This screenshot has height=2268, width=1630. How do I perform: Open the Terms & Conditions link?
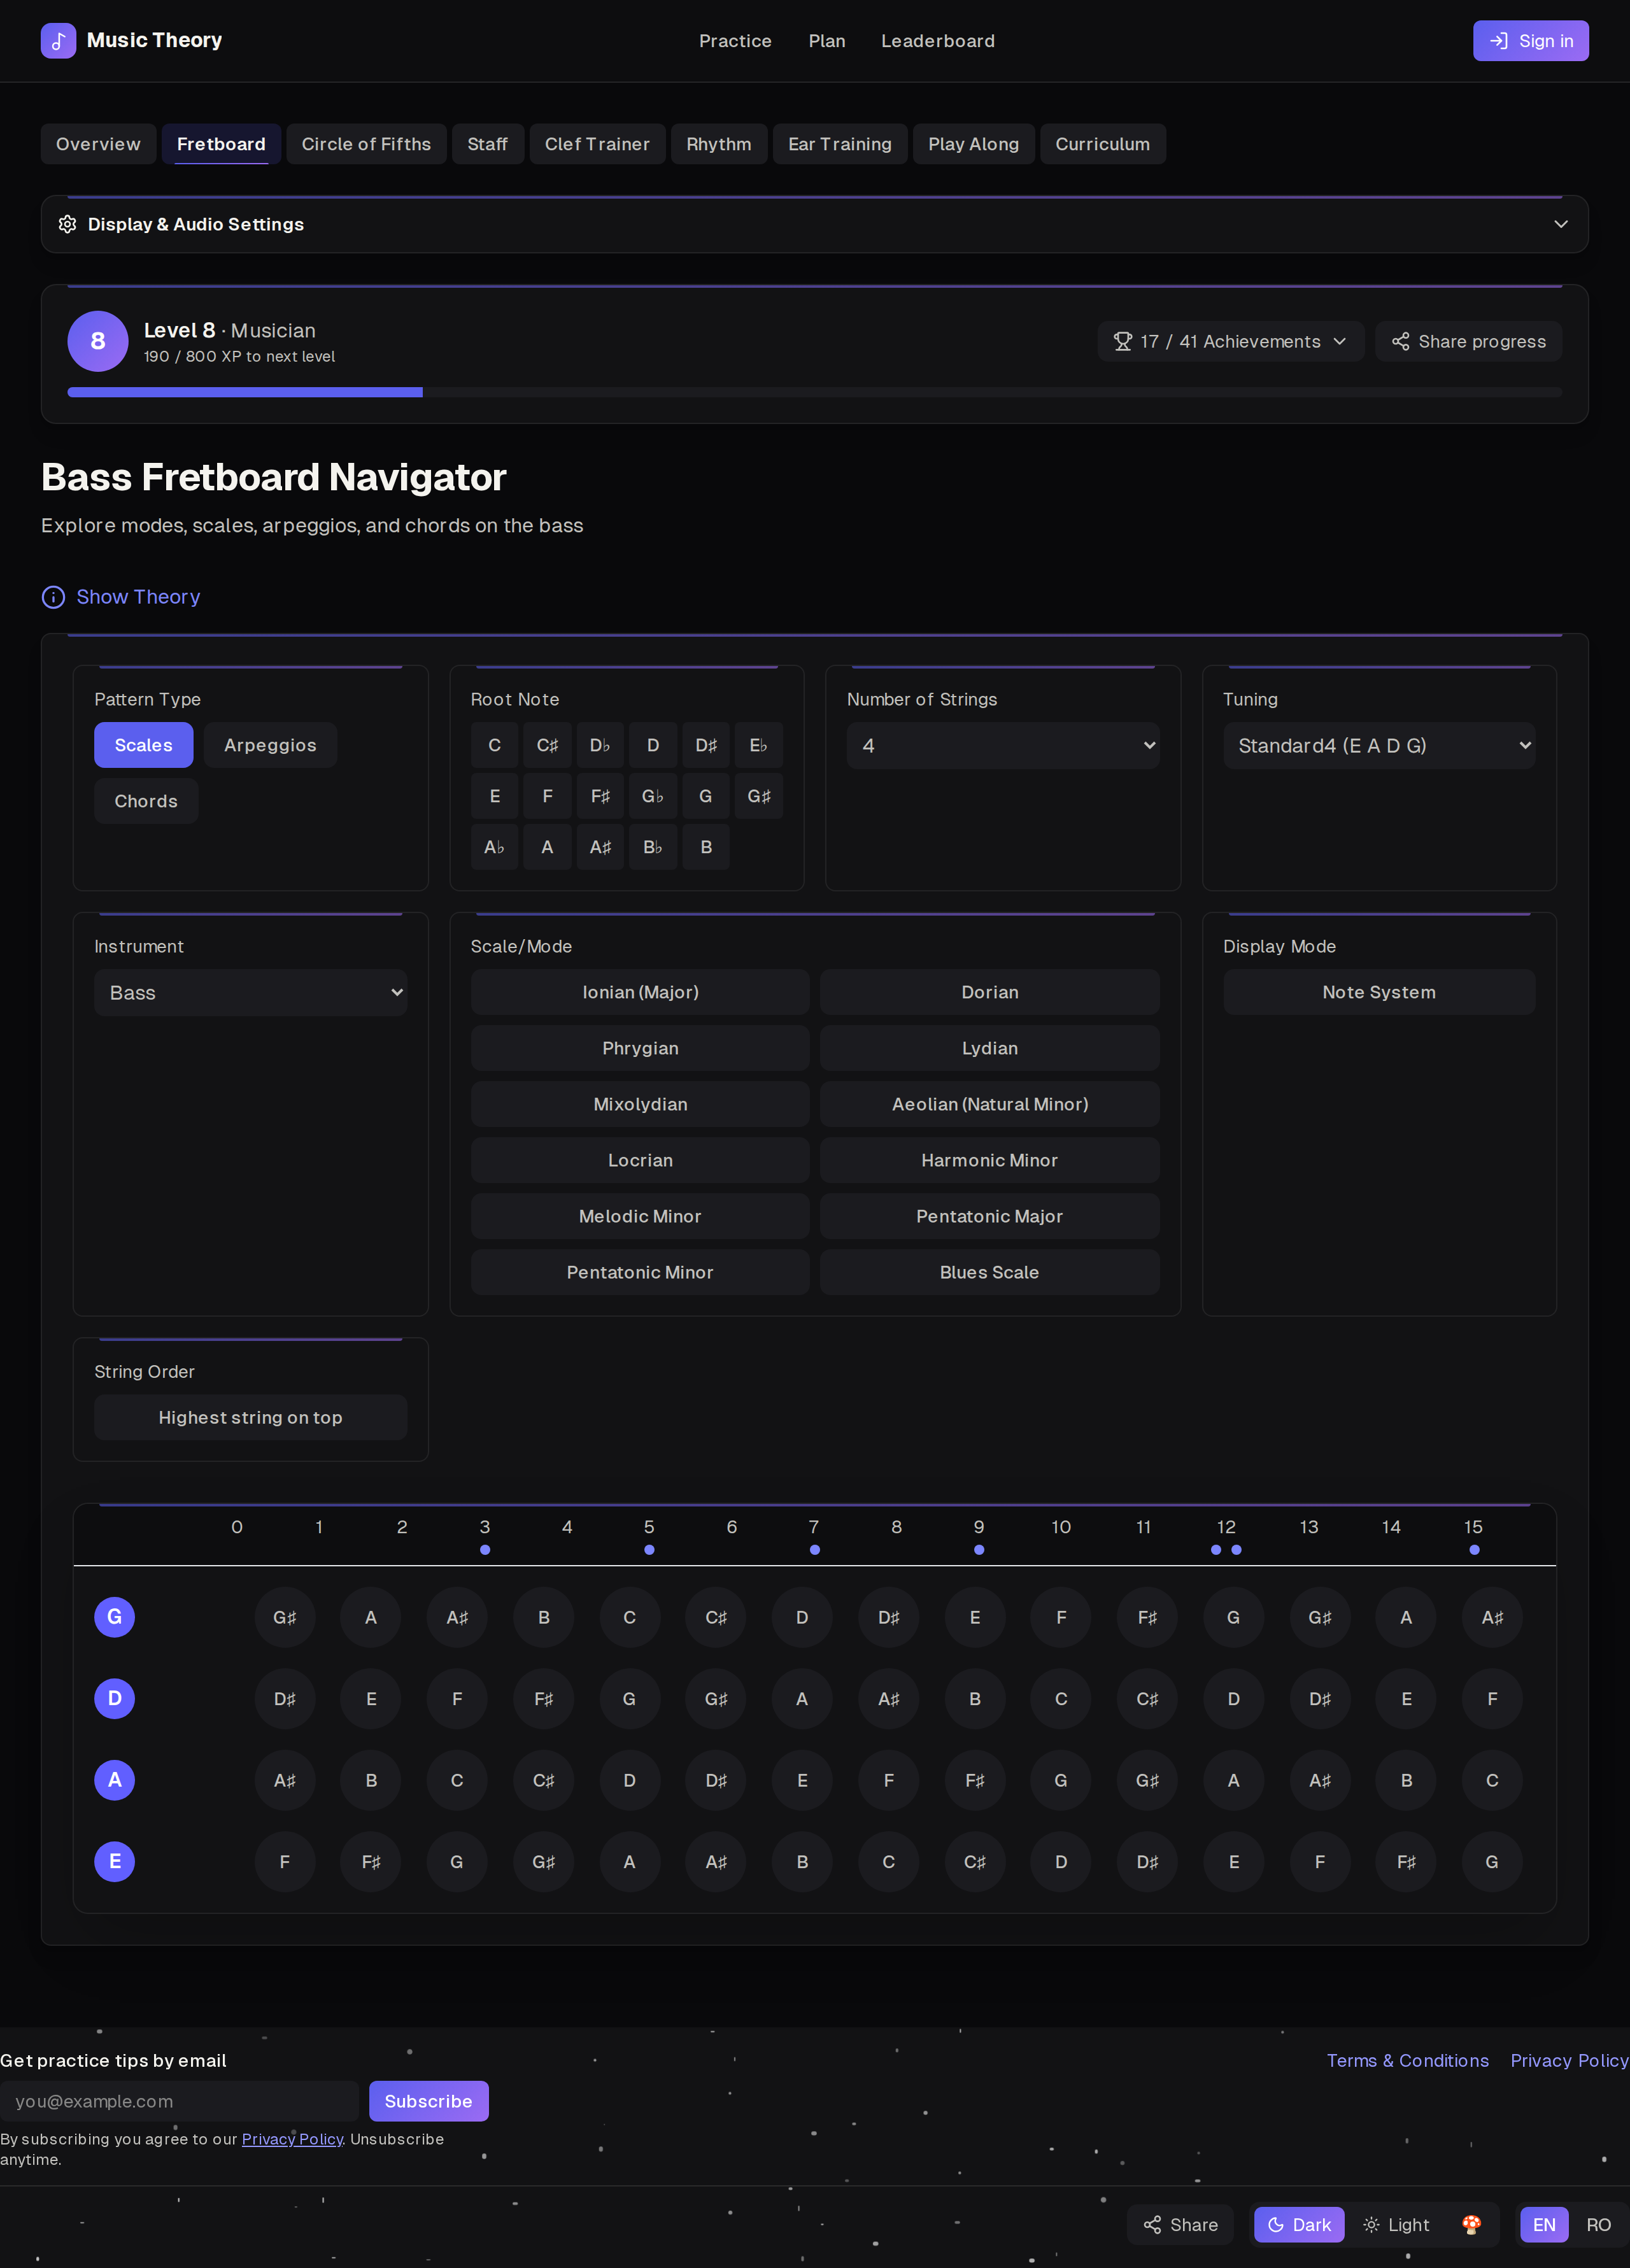1408,2060
